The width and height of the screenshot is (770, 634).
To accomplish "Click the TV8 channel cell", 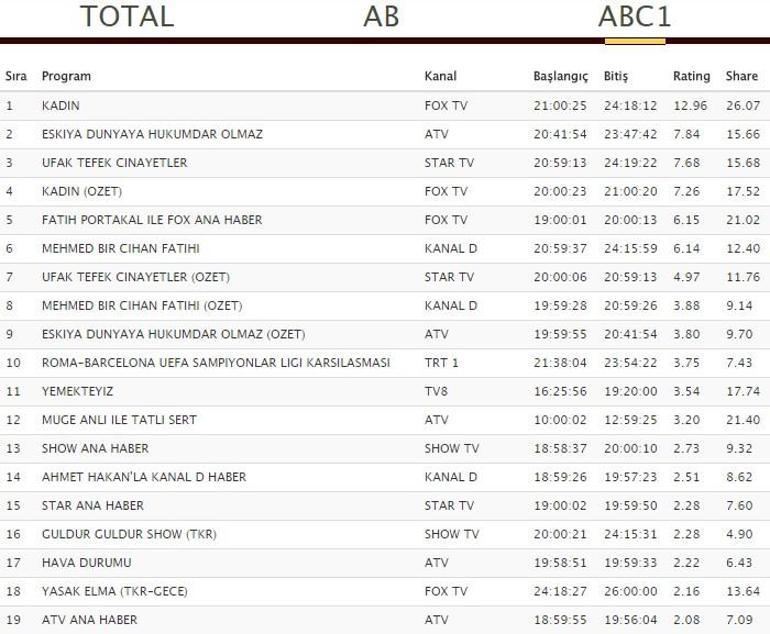I will [436, 391].
